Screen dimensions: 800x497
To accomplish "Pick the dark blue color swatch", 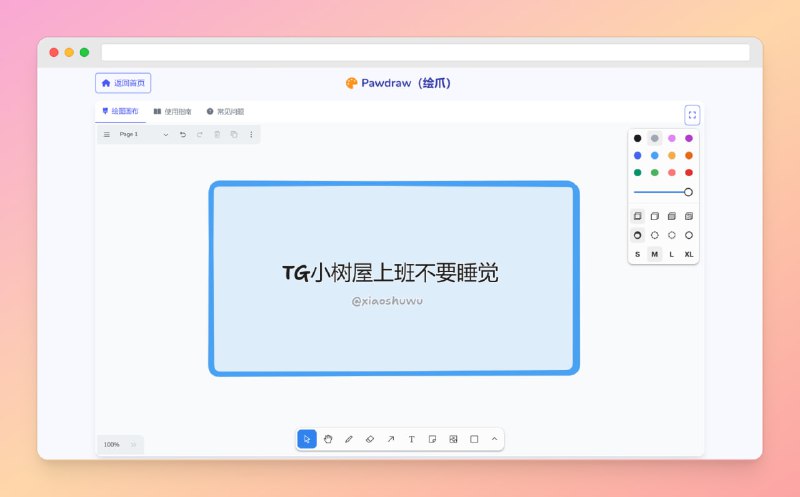I will tap(637, 156).
